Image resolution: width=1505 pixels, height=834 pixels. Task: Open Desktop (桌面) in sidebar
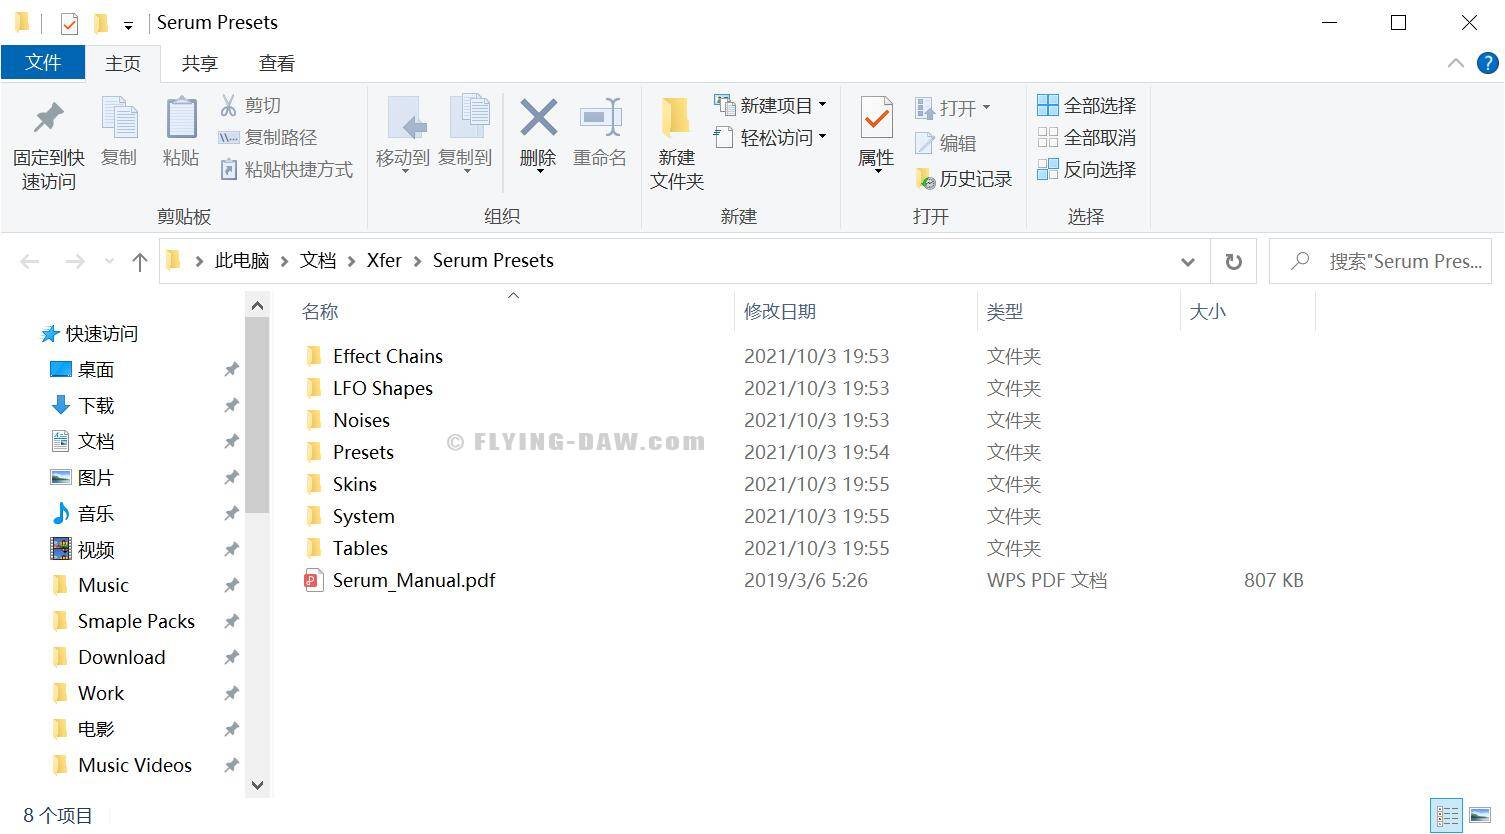point(96,369)
